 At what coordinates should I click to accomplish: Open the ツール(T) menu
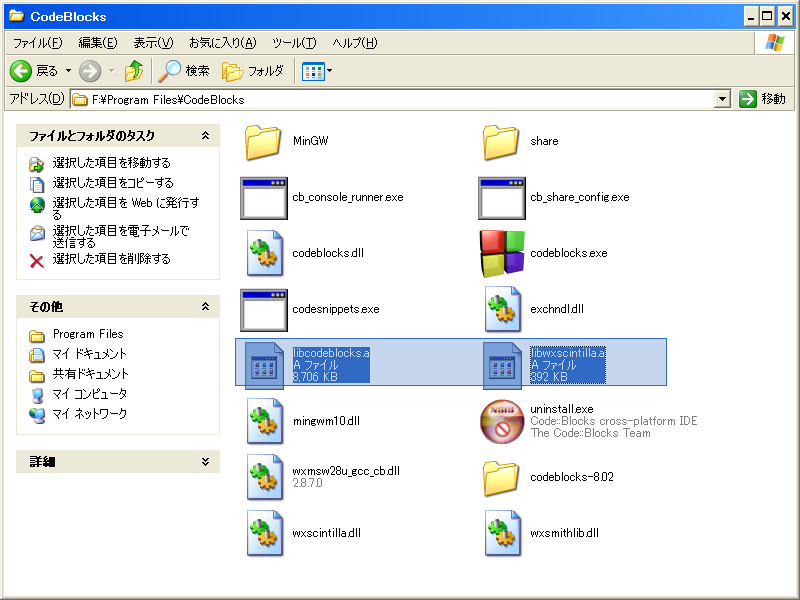(x=294, y=43)
